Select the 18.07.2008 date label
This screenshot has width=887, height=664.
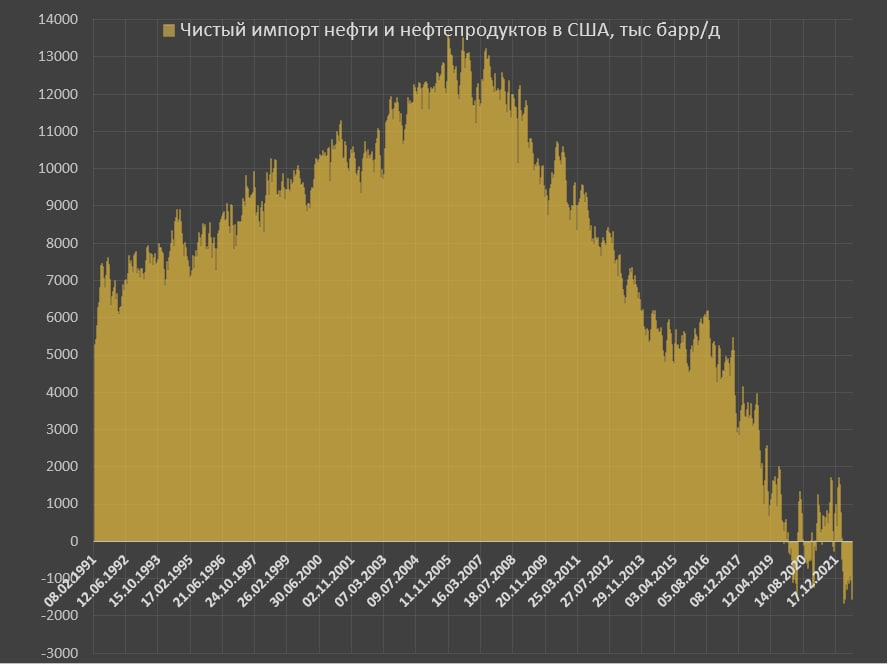click(x=489, y=581)
